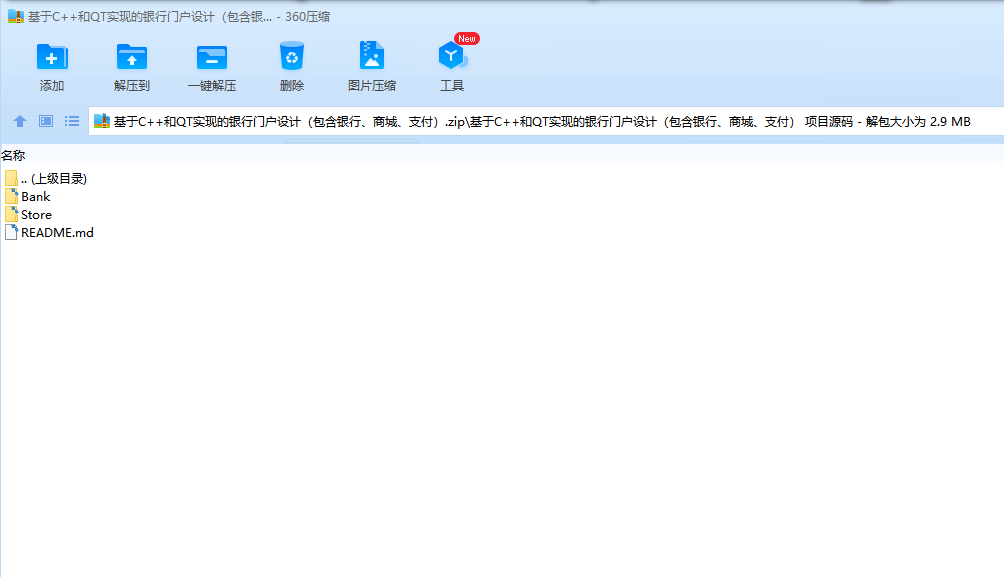Viewport: 1004px width, 577px height.
Task: Select the file name 'README.md'
Action: click(x=57, y=232)
